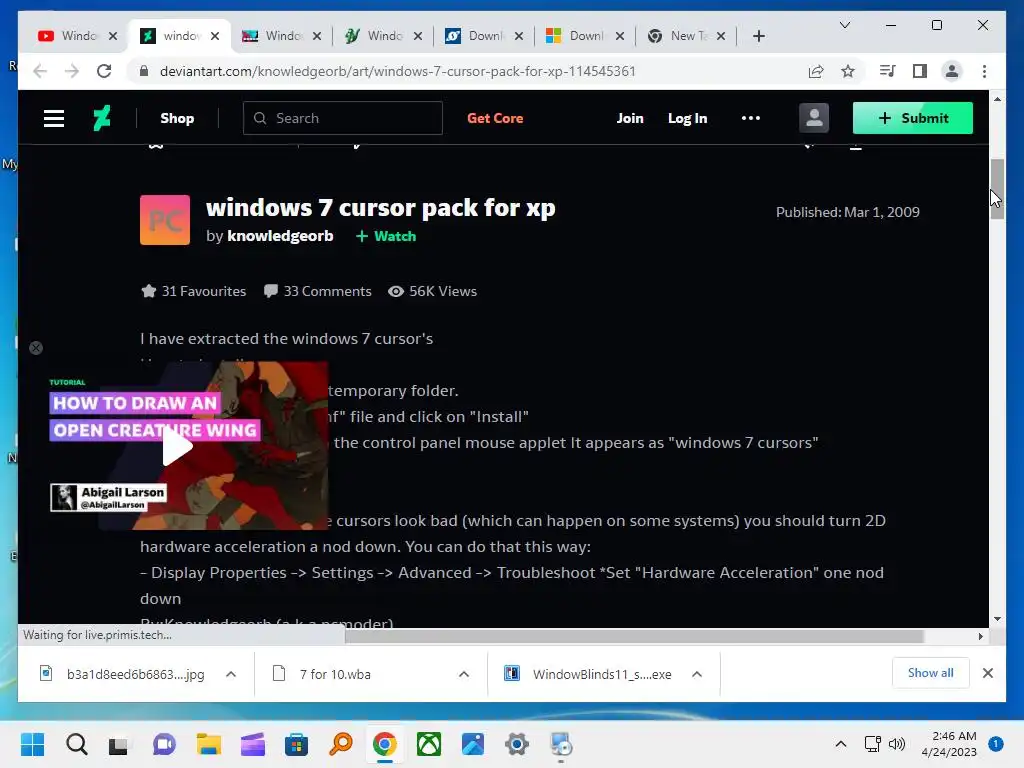Open the three-dots more menu in header

tap(750, 118)
